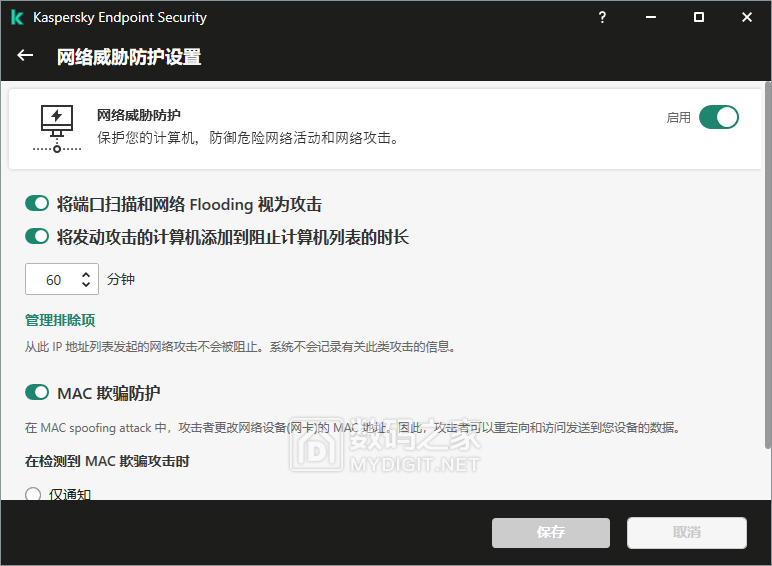Screen dimensions: 772x566
Task: Click the 取消 button
Action: click(x=687, y=533)
